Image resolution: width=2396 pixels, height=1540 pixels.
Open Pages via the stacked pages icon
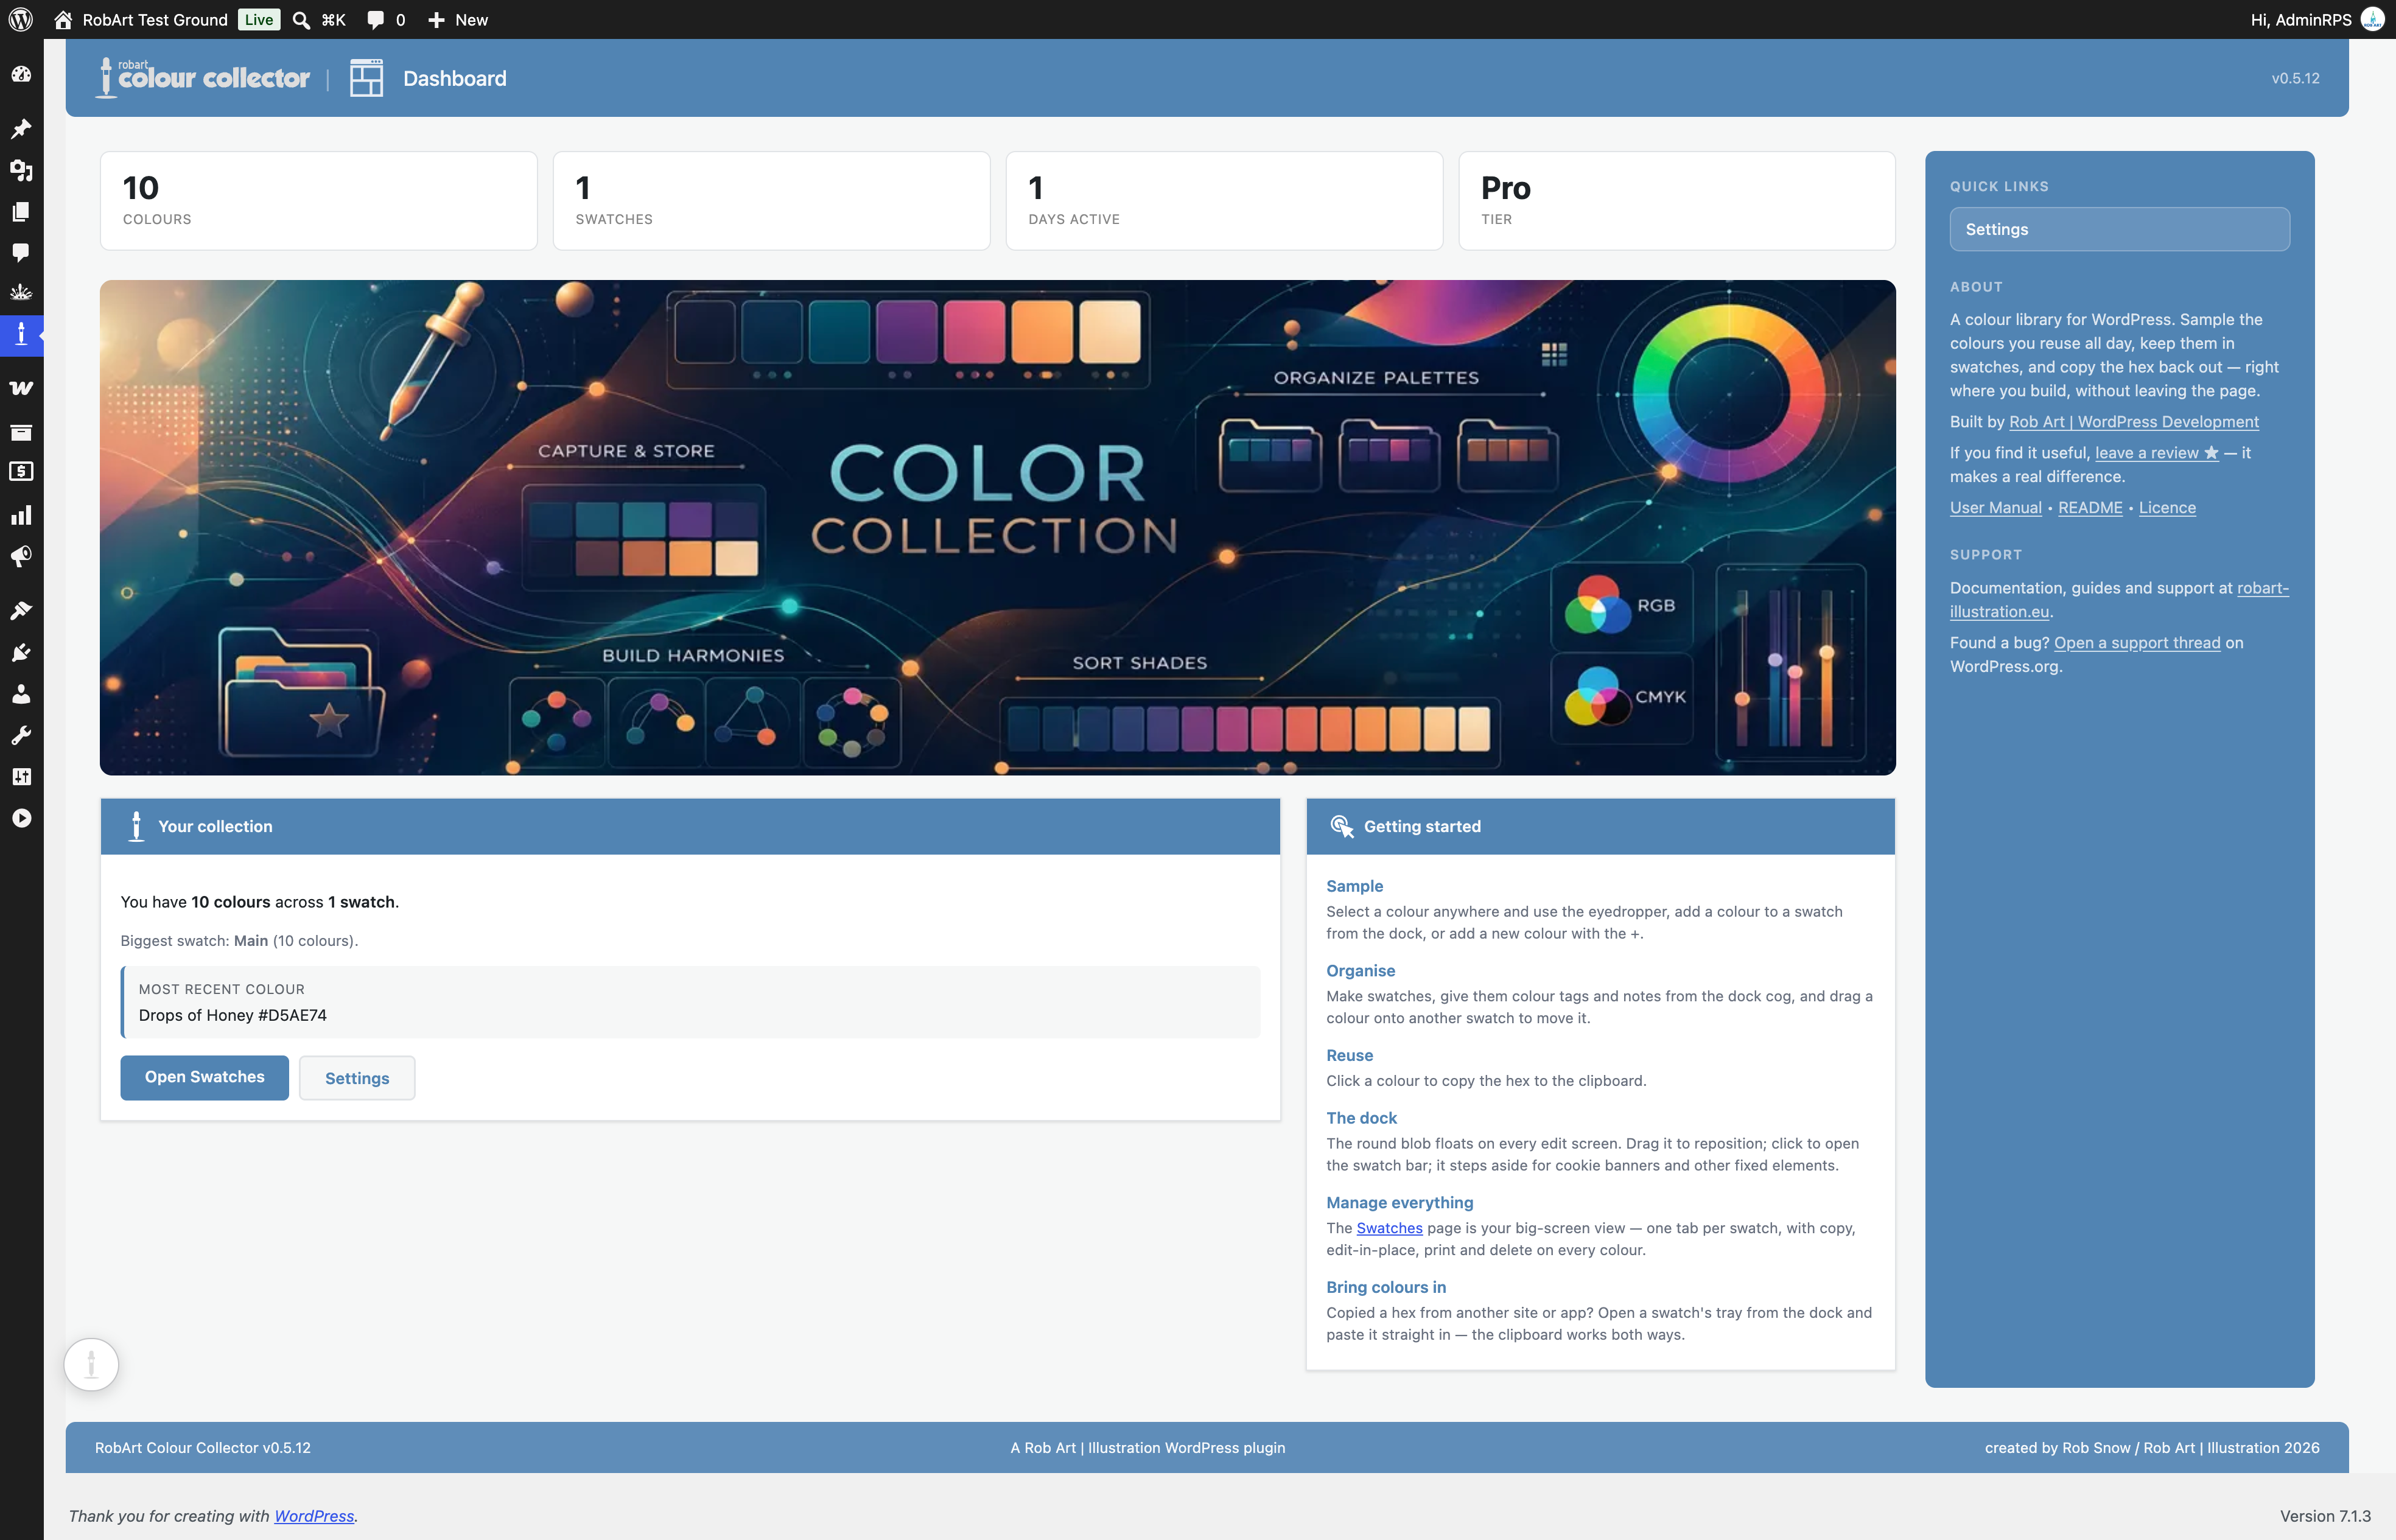click(21, 211)
